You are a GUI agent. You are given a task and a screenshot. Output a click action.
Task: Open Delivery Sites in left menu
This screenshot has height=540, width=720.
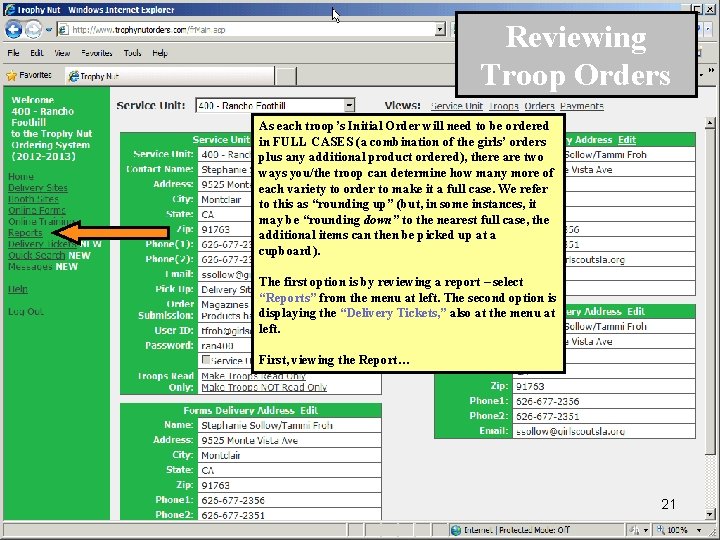point(38,188)
